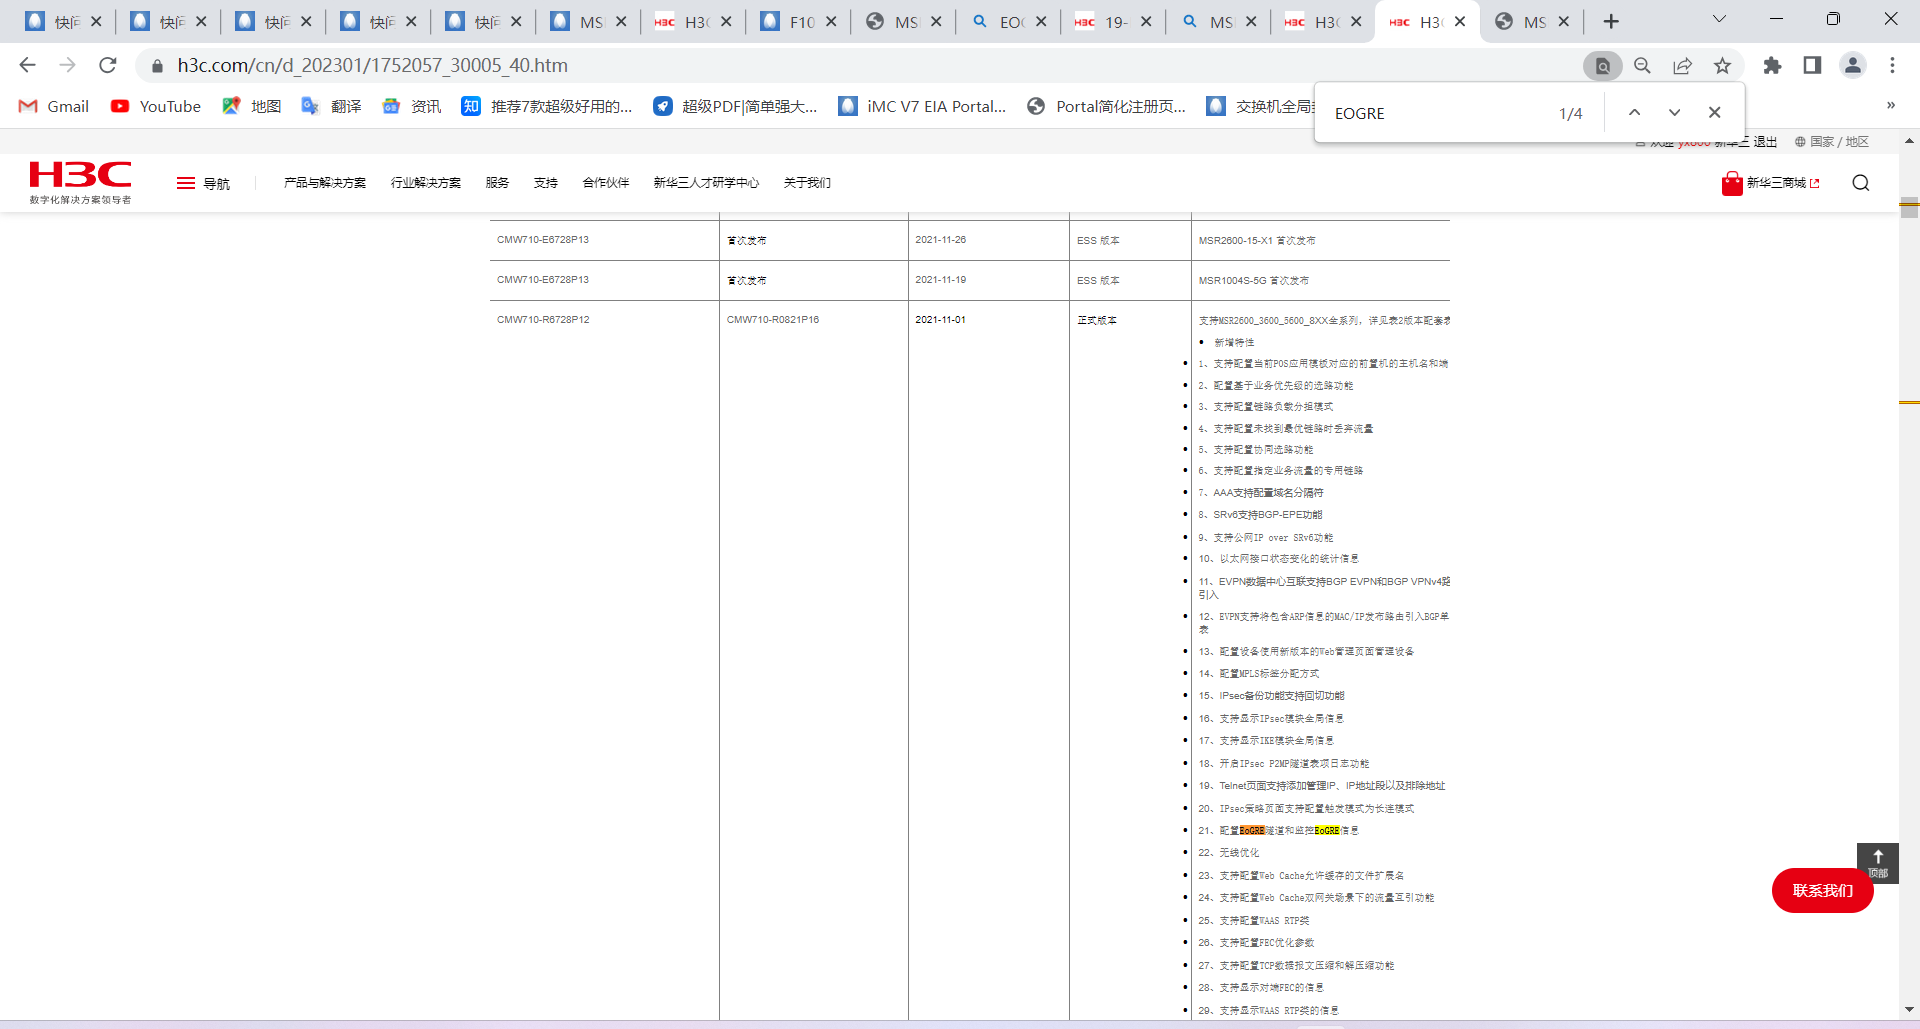The image size is (1920, 1029).
Task: Click the address bar URL
Action: point(373,65)
